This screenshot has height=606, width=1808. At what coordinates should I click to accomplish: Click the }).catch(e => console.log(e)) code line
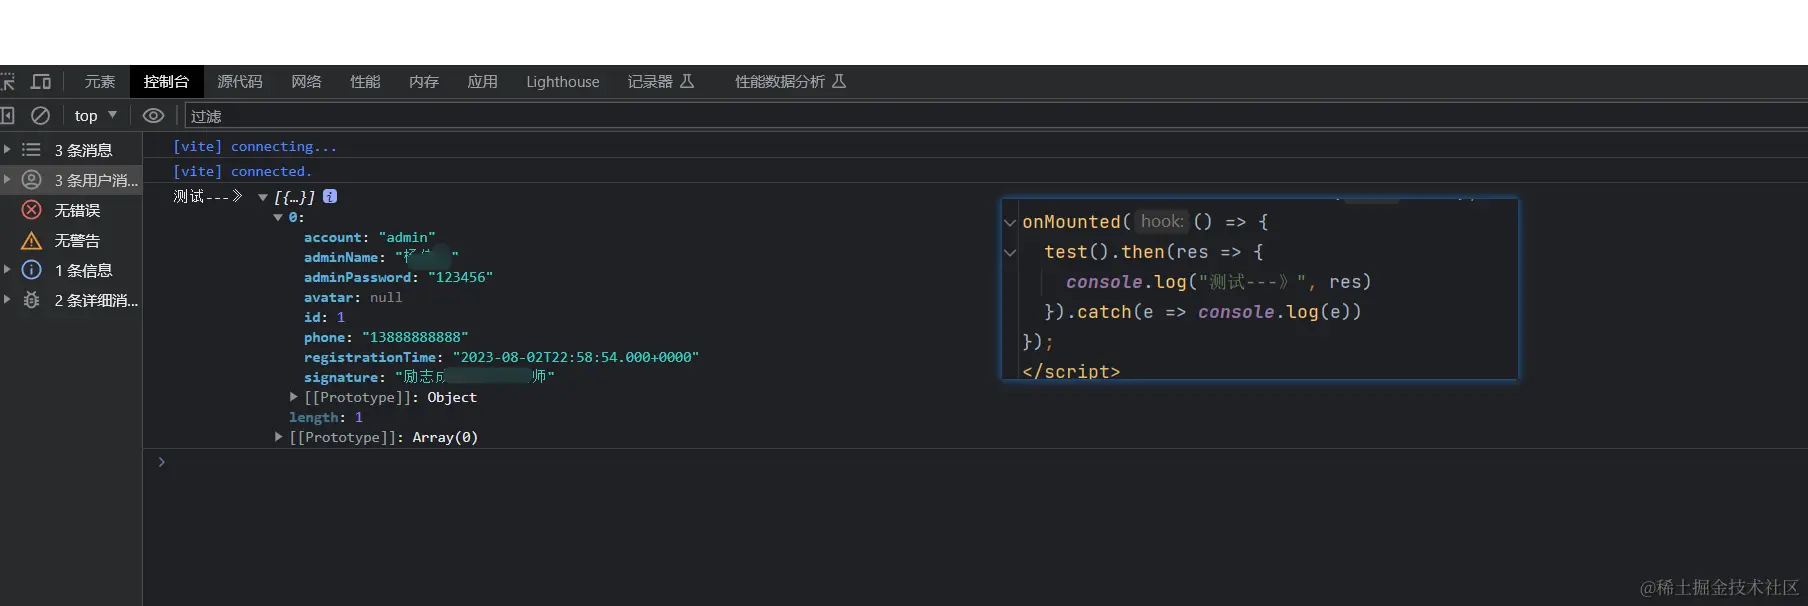coord(1202,312)
